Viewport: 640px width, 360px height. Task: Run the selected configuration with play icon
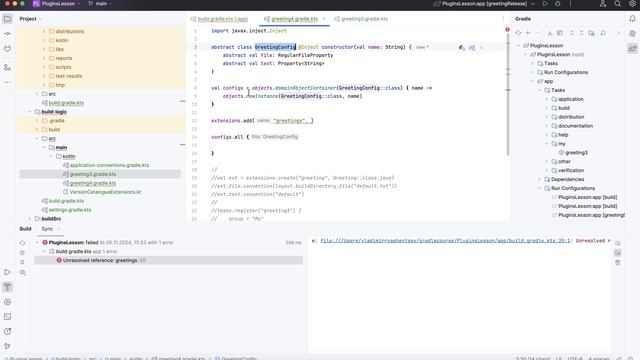click(545, 4)
